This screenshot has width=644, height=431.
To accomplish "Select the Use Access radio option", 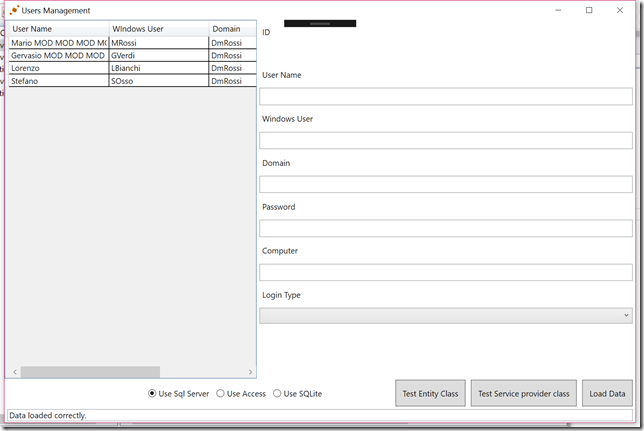I will click(x=221, y=394).
